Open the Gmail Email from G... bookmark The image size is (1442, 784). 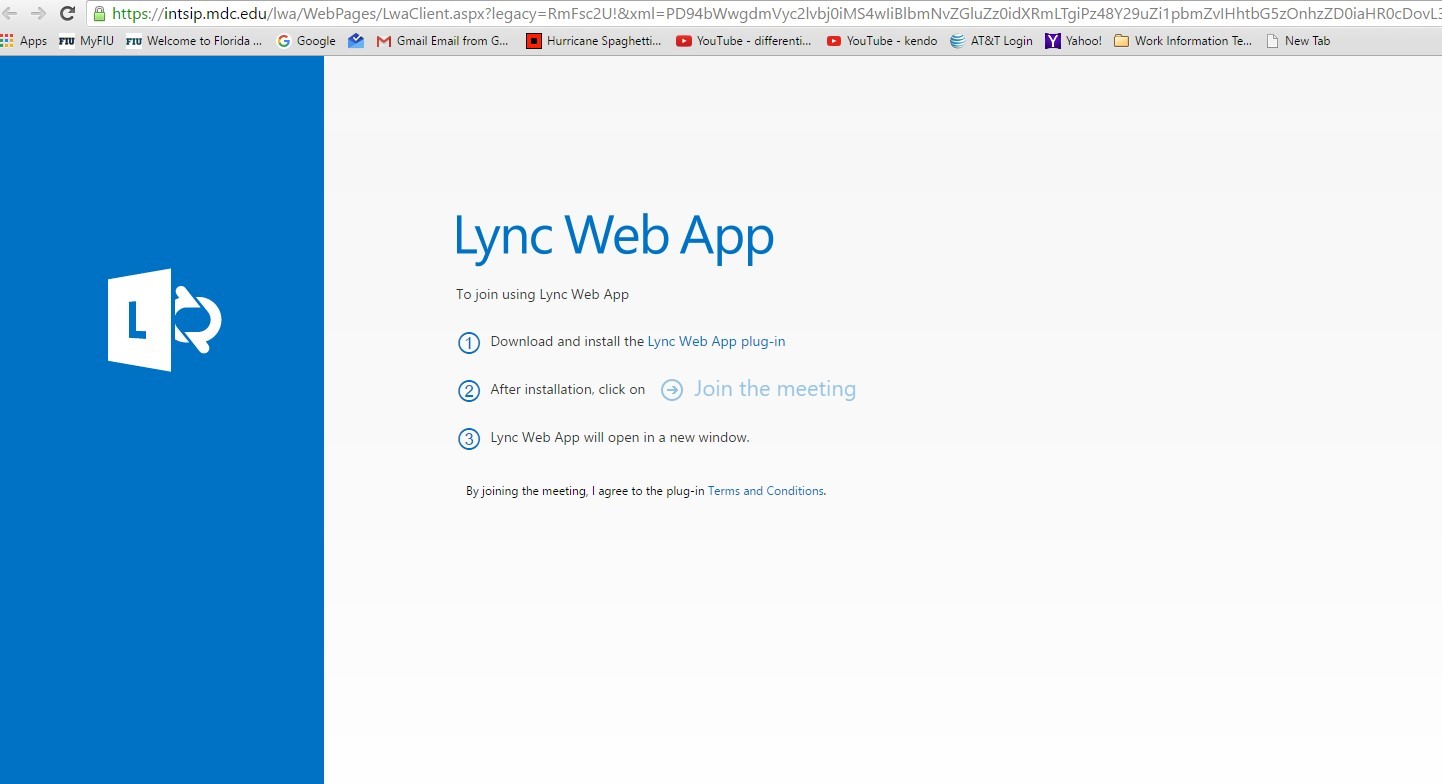[443, 41]
